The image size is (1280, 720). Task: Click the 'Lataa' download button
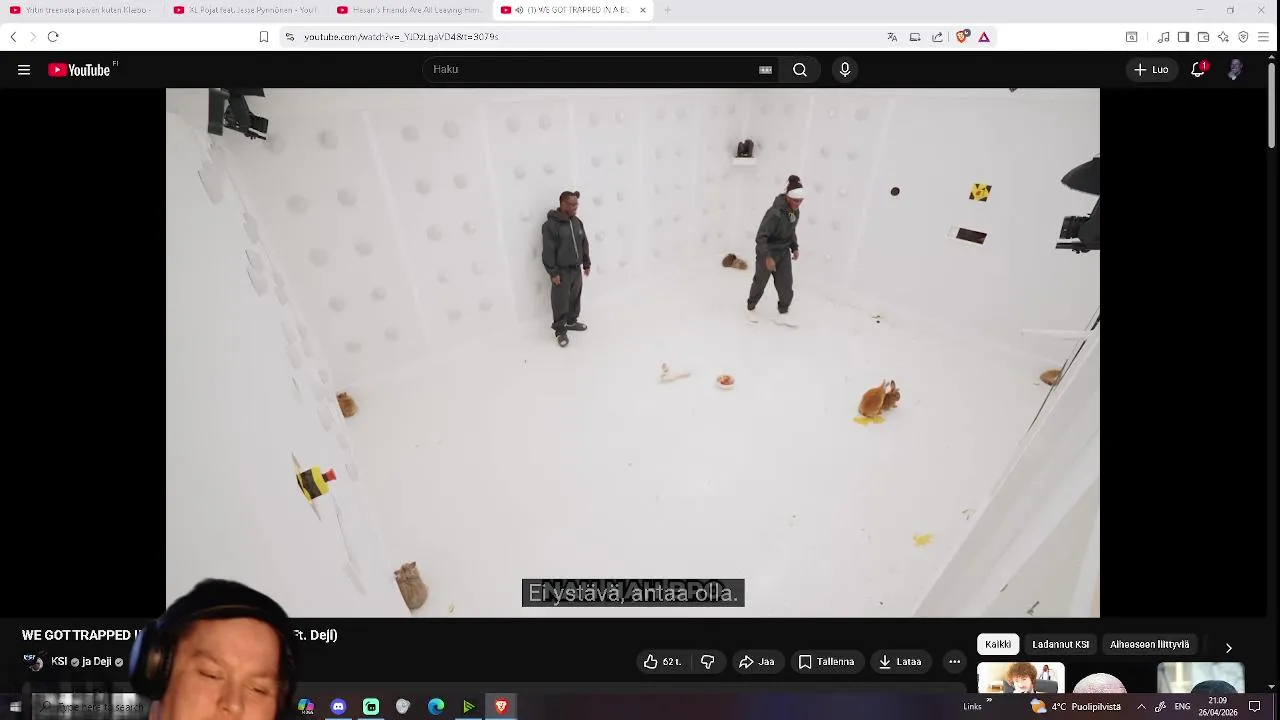[x=900, y=662]
